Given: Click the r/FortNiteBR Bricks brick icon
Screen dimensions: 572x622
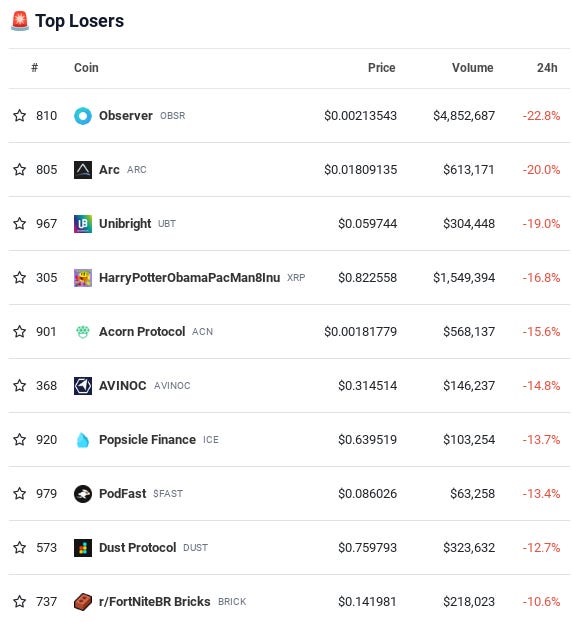Looking at the screenshot, I should (83, 601).
